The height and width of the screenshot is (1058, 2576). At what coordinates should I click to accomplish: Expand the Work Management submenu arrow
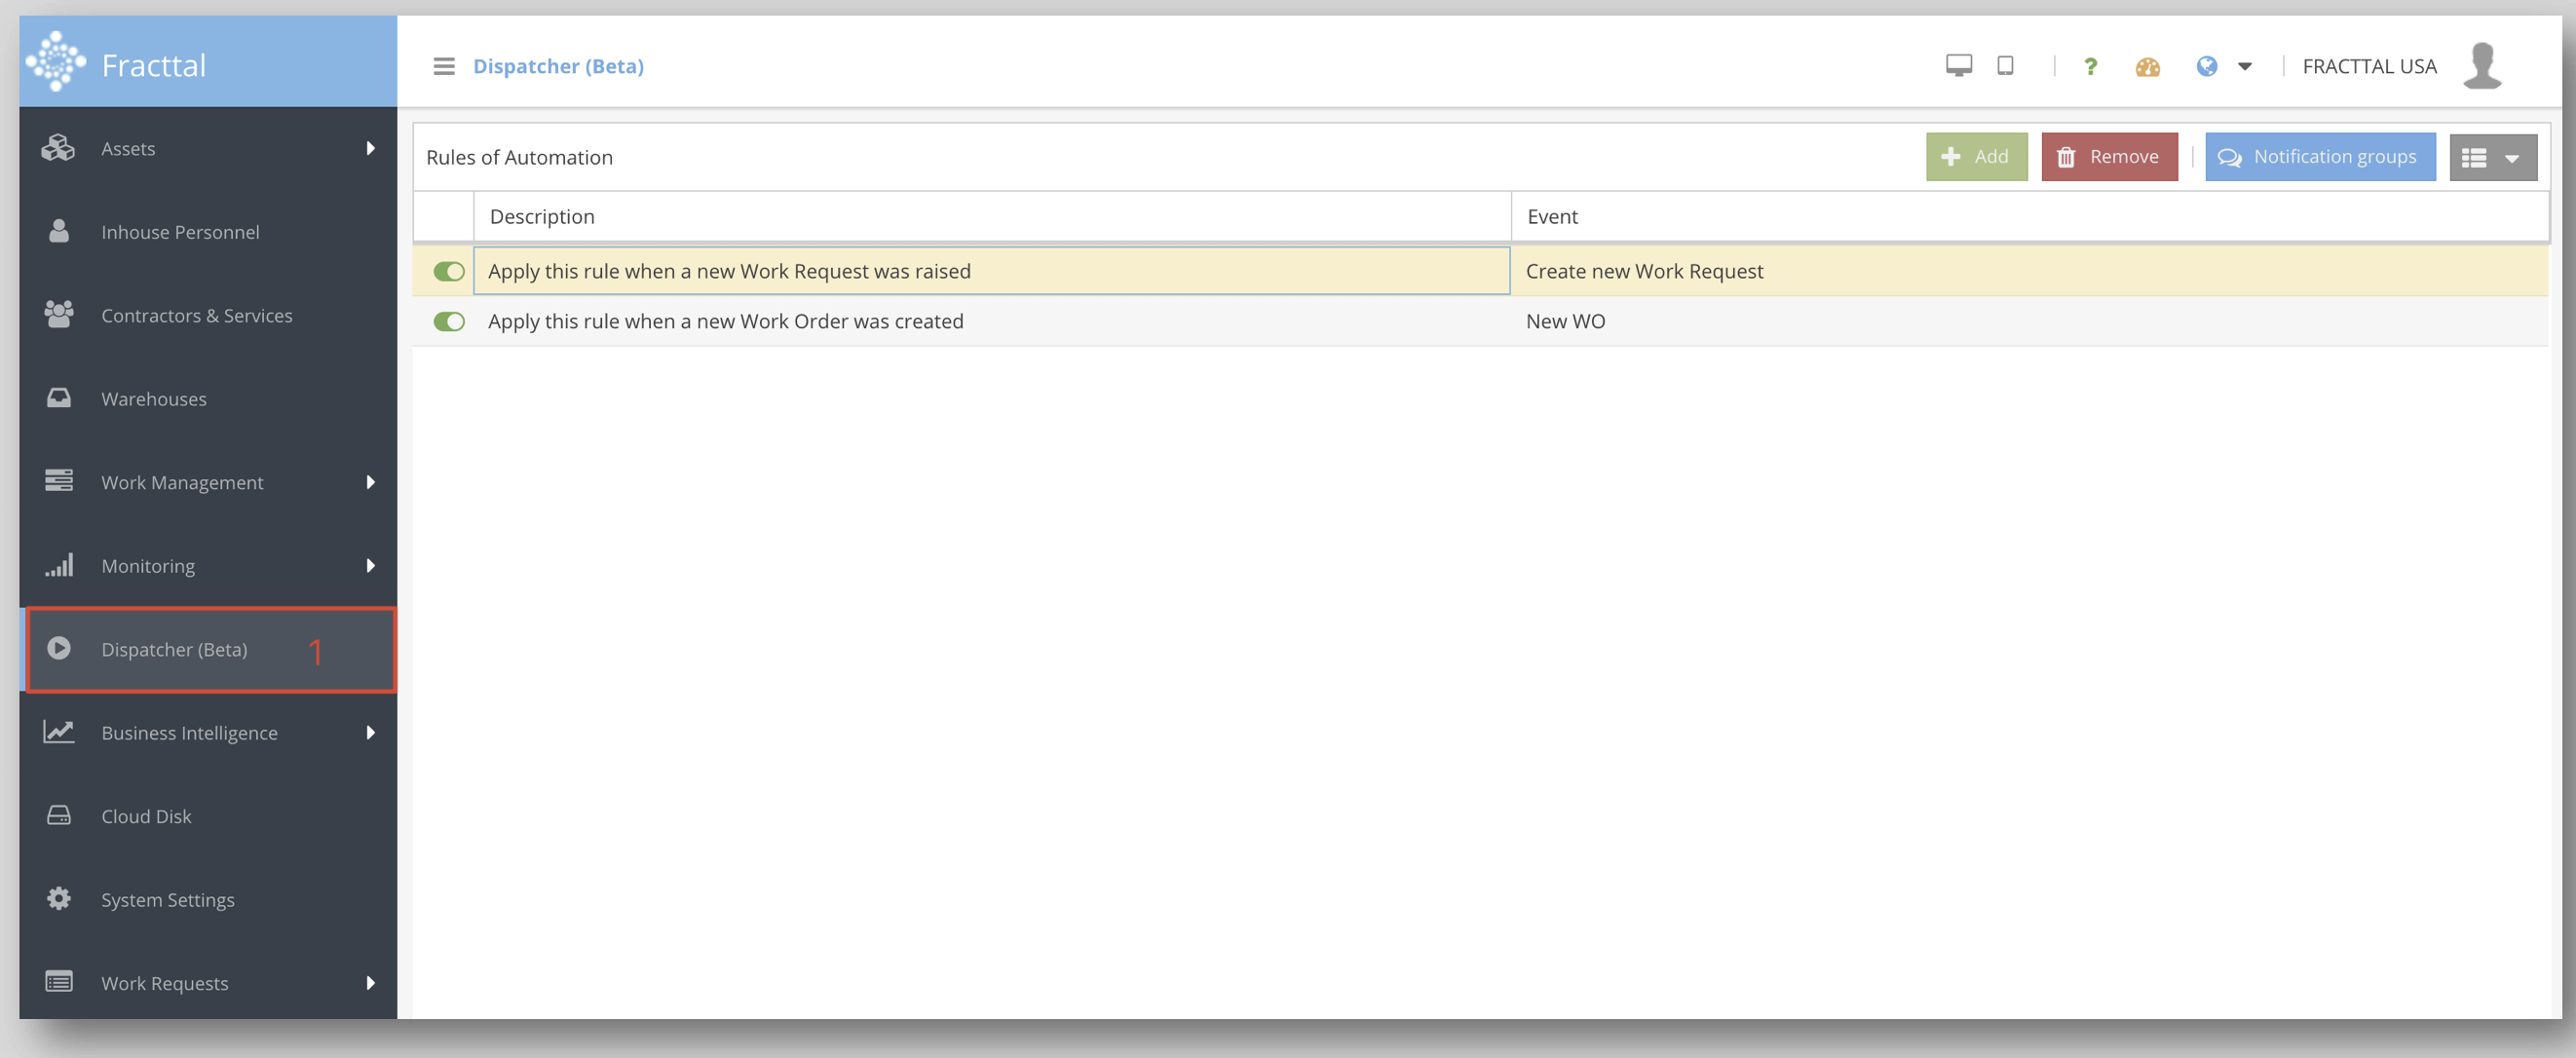coord(370,482)
